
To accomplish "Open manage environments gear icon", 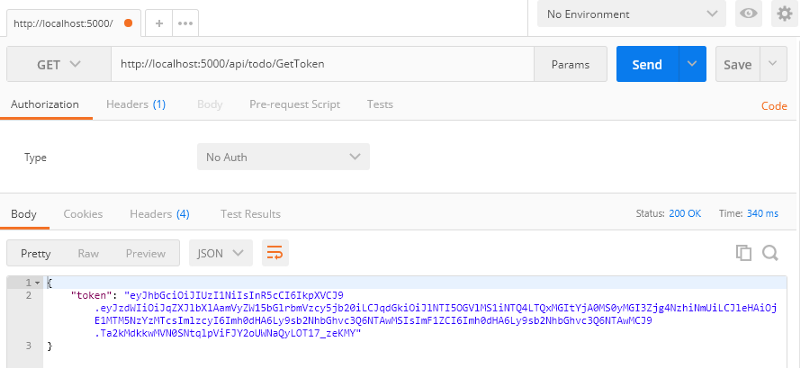I will click(x=784, y=14).
